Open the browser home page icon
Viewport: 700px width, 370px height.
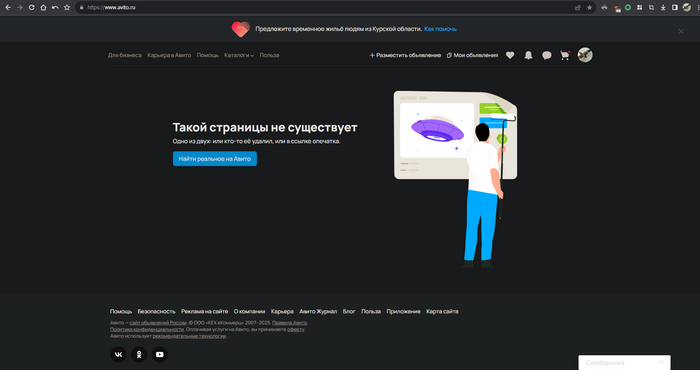[43, 8]
